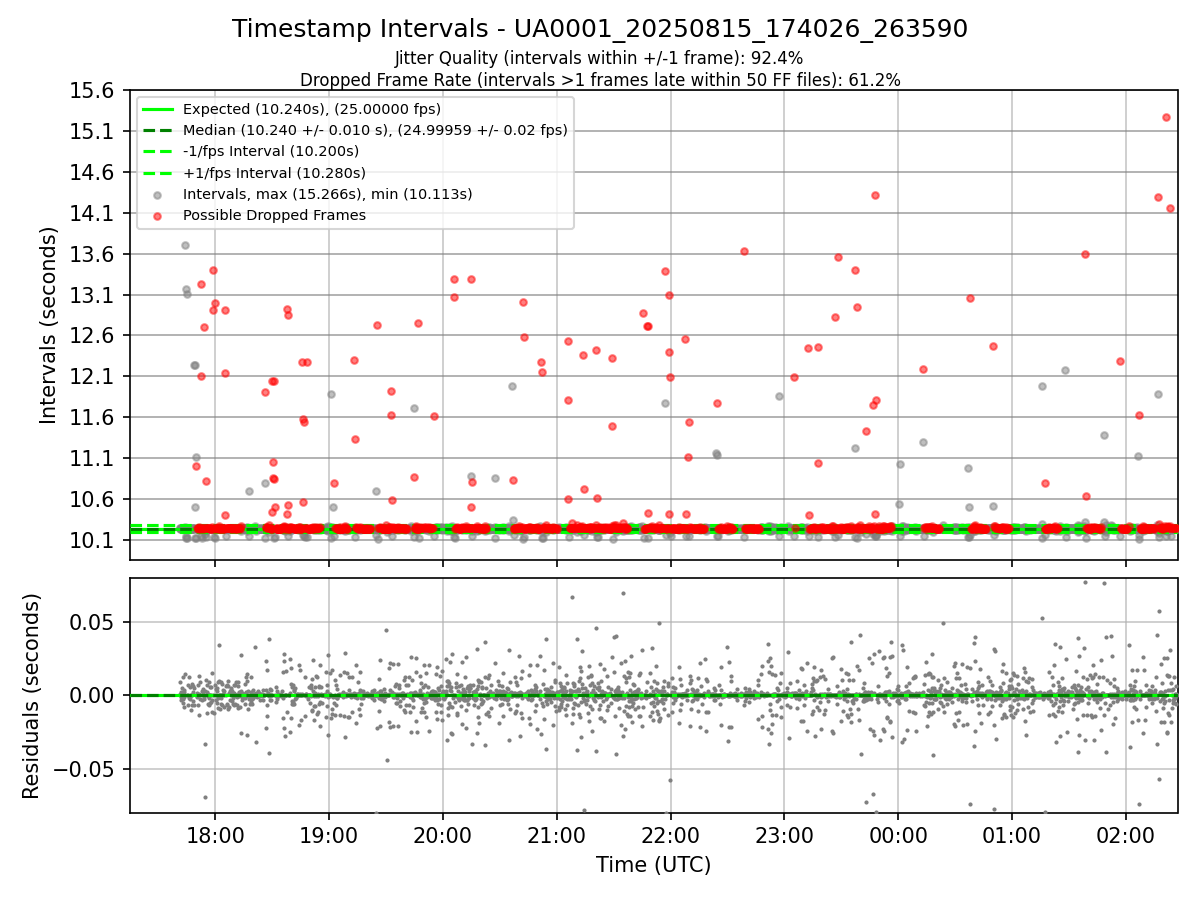Select legend entry 'Possible Dropped Frames'
1200x900 pixels.
(x=274, y=215)
